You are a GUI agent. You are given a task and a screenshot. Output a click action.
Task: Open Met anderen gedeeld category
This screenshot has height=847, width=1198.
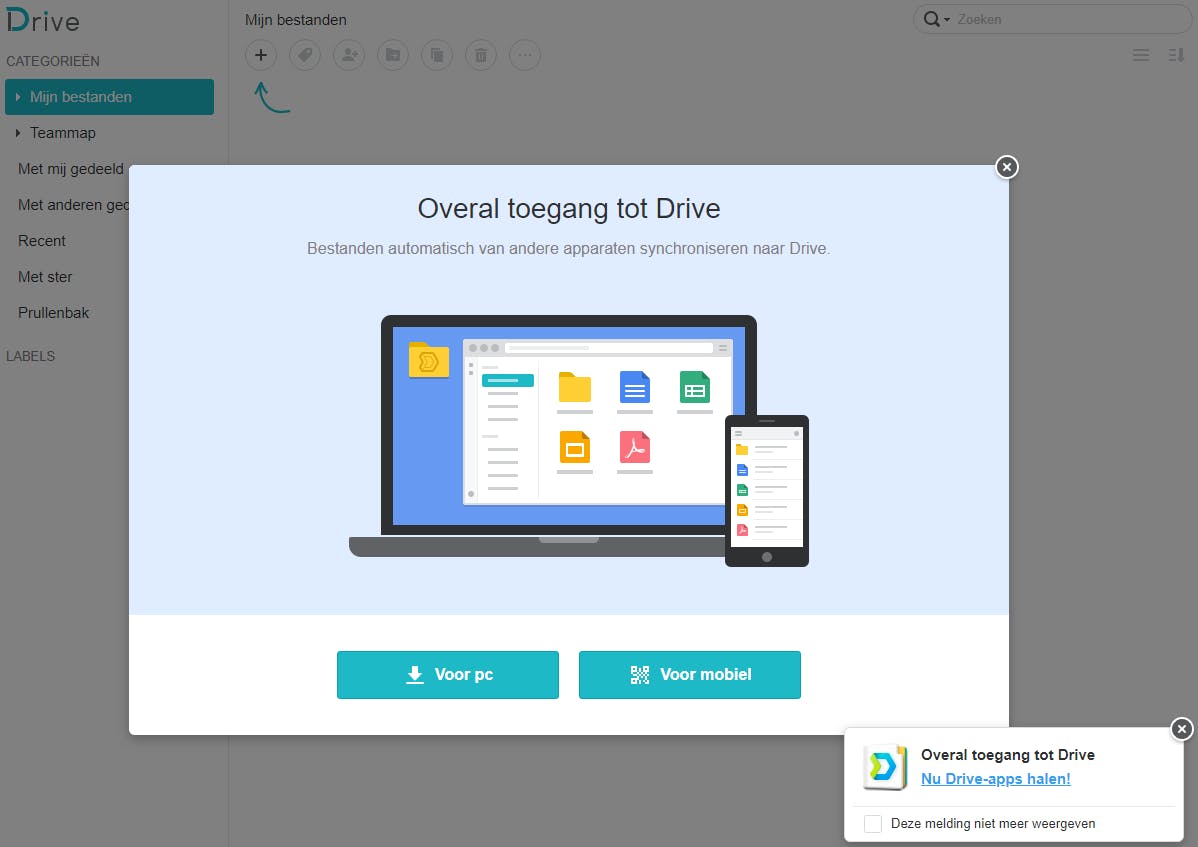[73, 205]
